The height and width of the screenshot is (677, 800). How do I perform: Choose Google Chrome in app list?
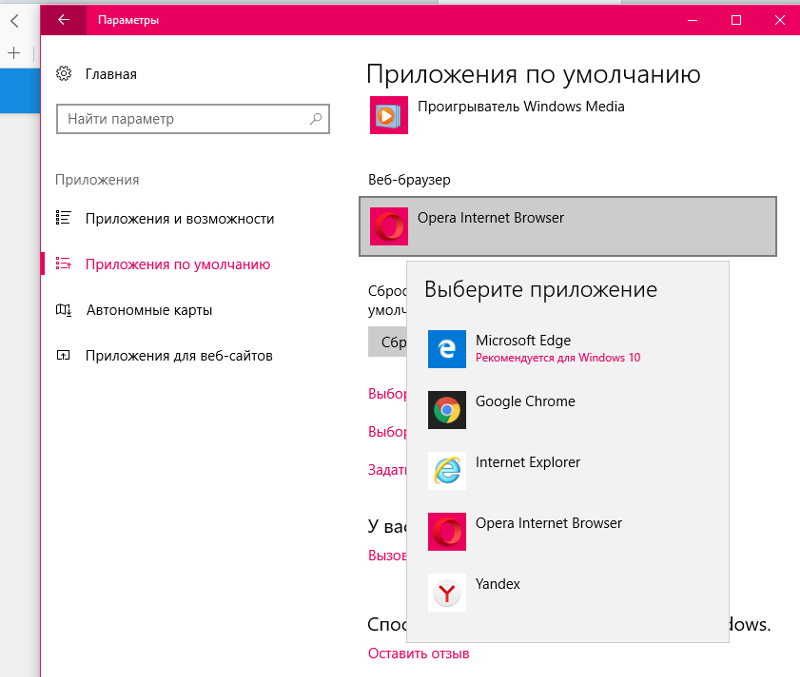click(x=568, y=410)
